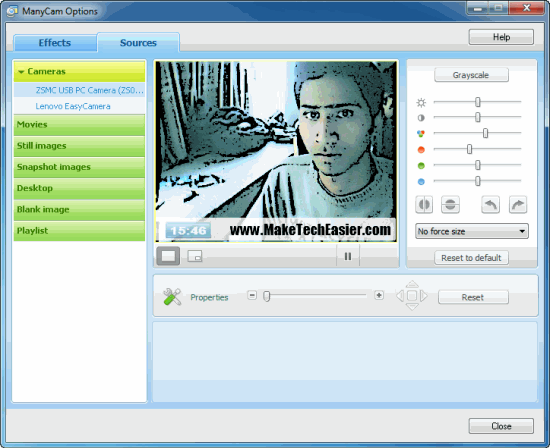Collapse the Cameras section
550x448 pixels.
[79, 72]
